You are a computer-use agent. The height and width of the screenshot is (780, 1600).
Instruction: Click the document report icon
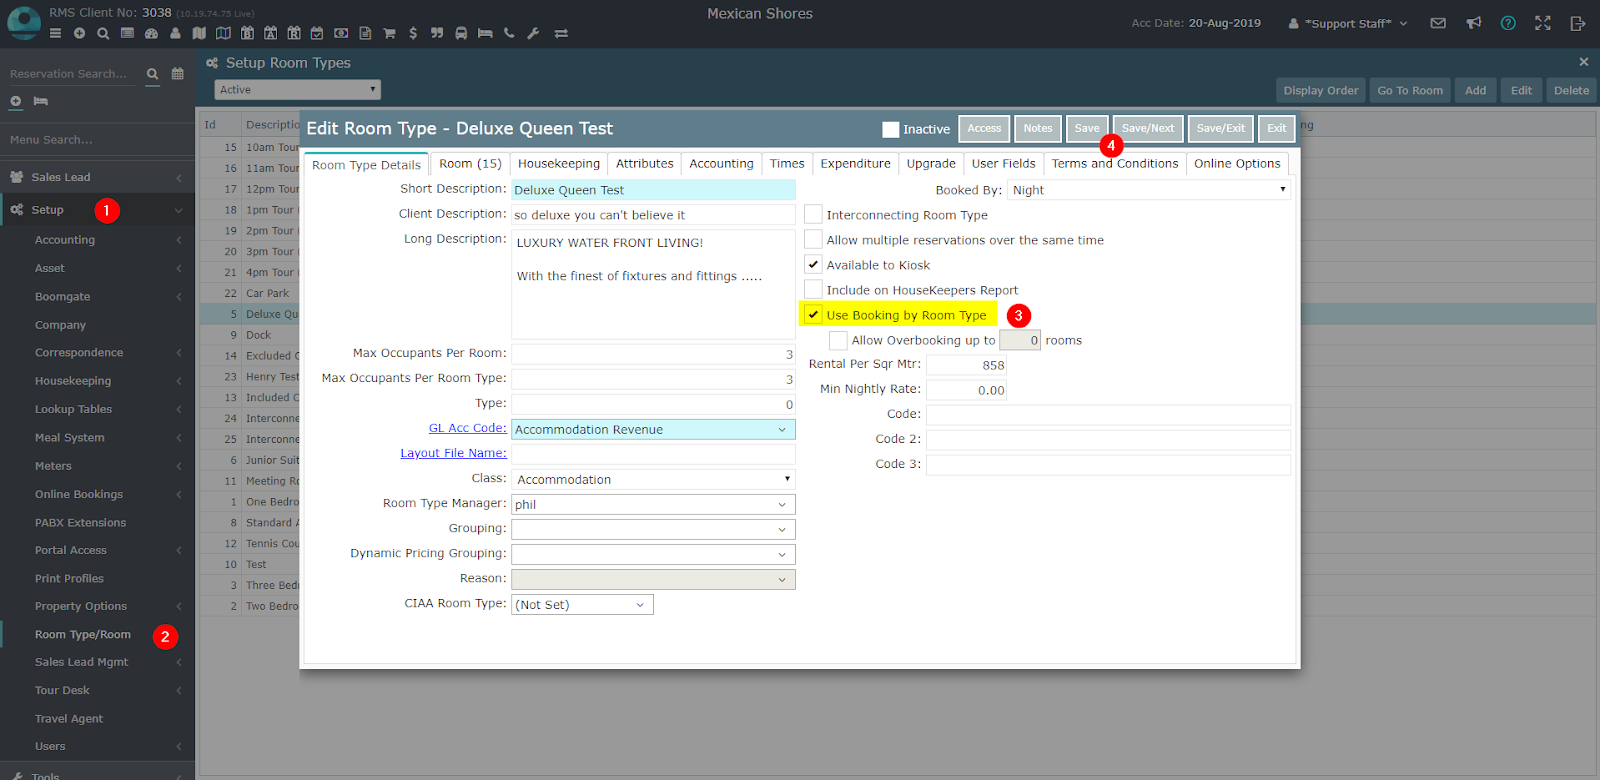coord(365,33)
